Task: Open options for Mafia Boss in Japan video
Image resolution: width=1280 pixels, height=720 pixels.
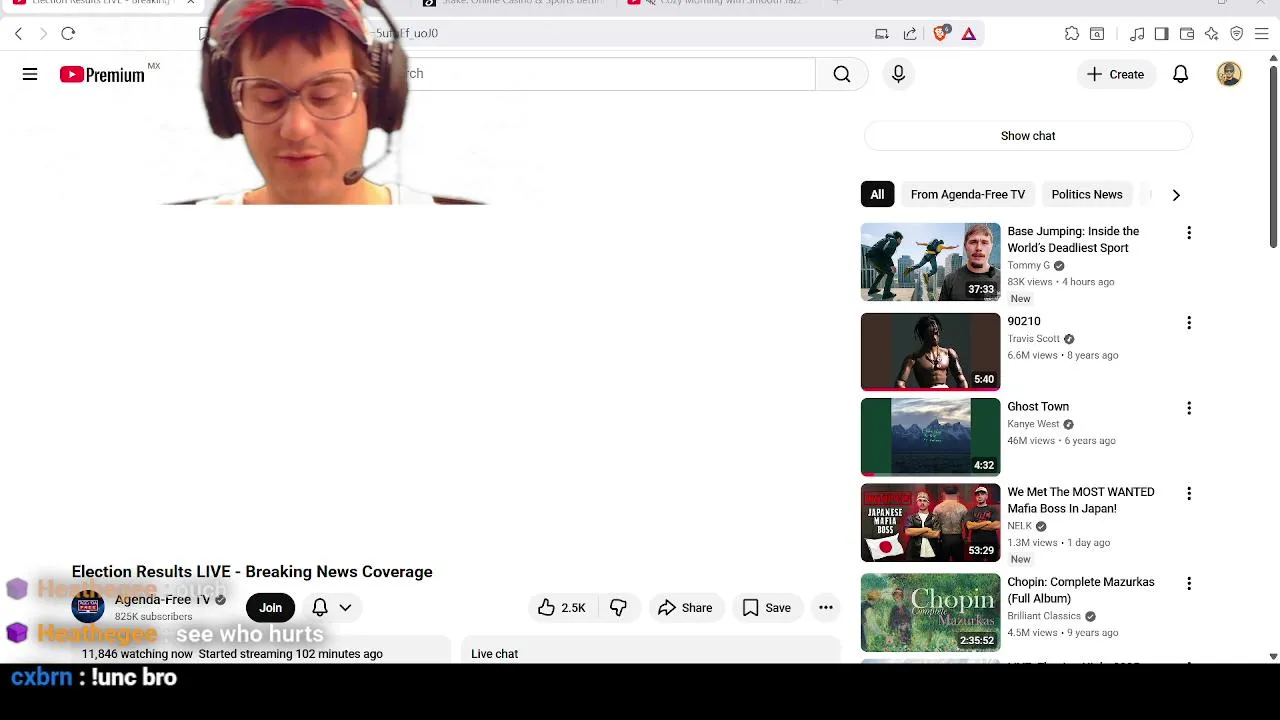Action: [1189, 494]
